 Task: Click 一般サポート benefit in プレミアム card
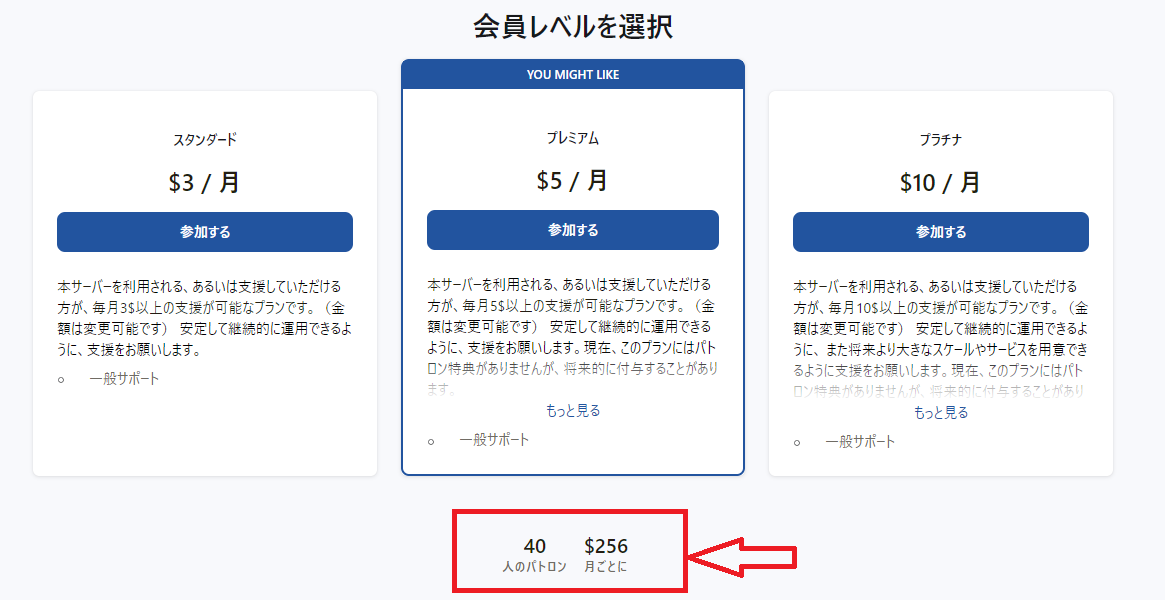494,440
